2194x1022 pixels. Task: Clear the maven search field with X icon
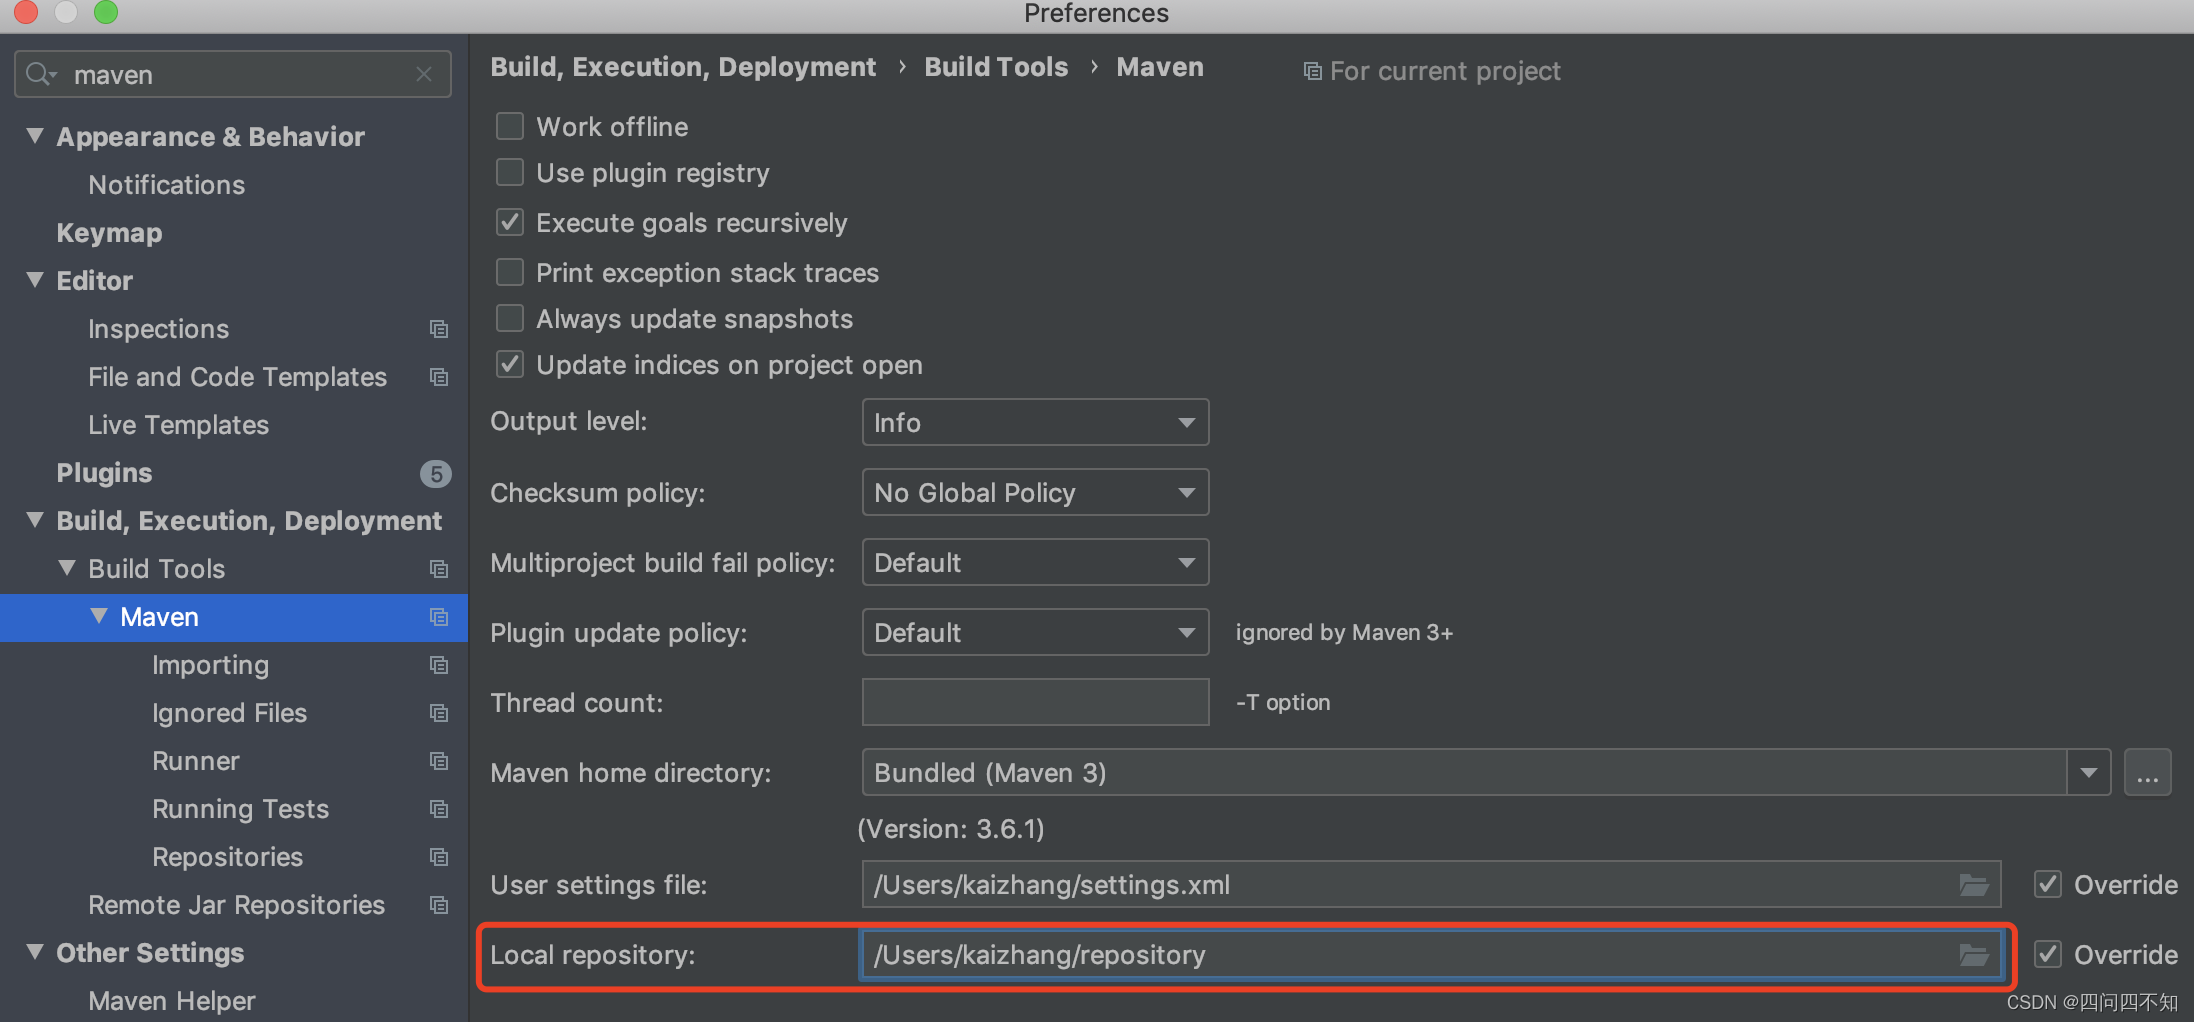pos(424,75)
